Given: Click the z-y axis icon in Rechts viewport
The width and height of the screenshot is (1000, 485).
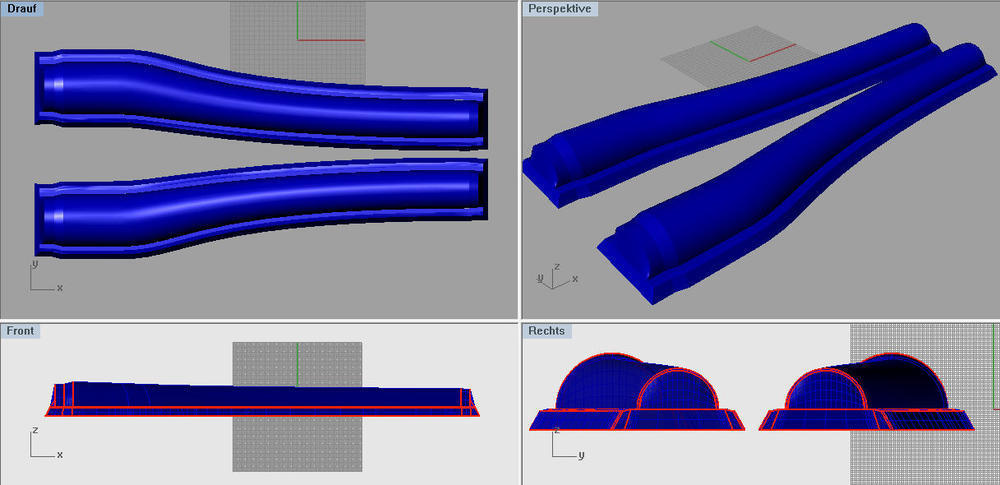Looking at the screenshot, I should click(x=563, y=443).
